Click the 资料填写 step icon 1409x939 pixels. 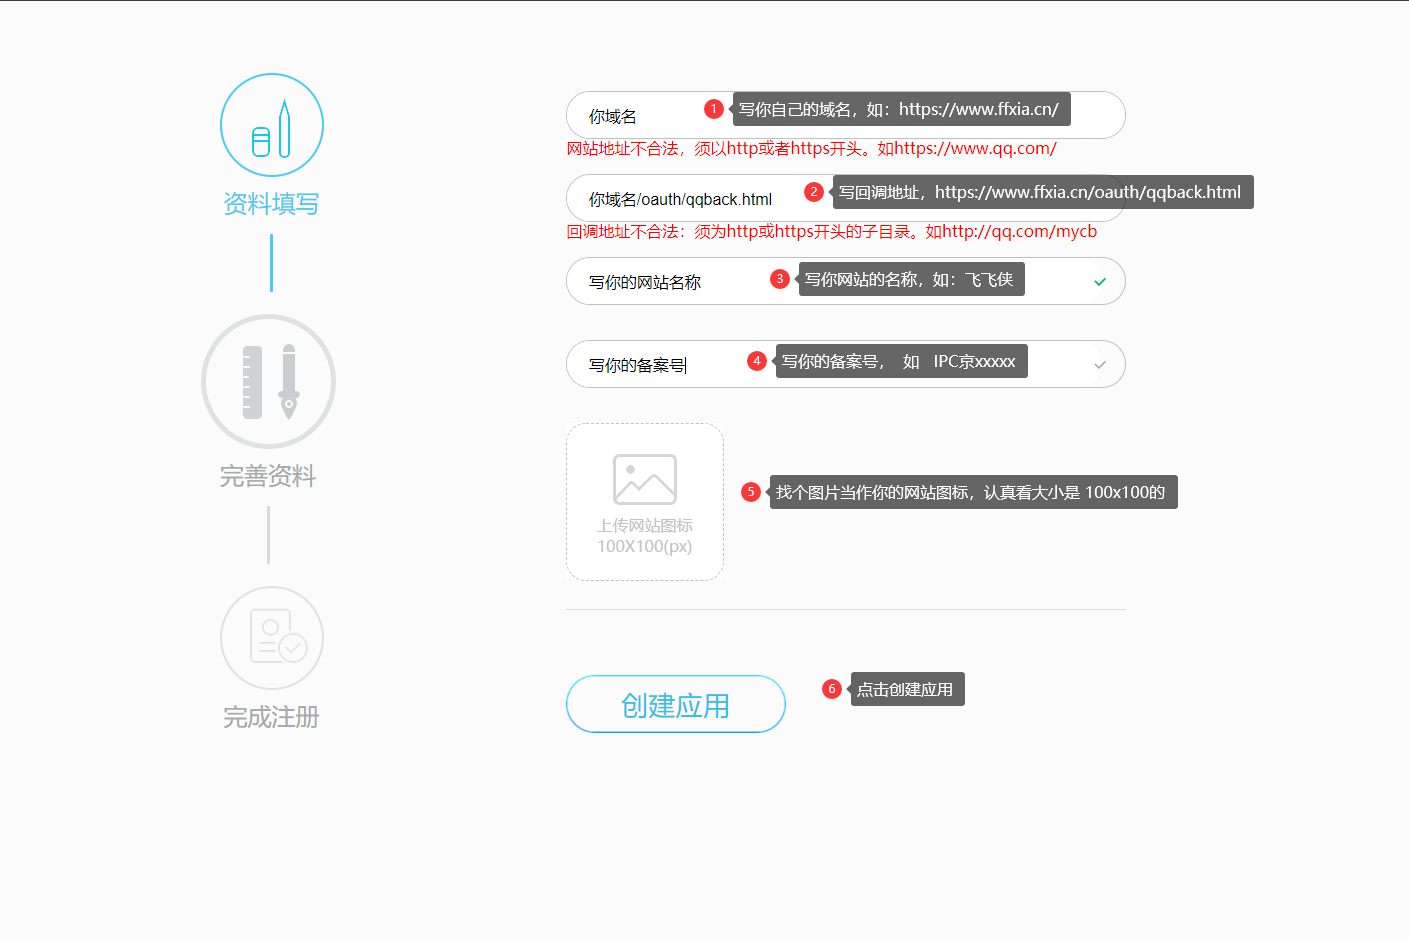[x=272, y=125]
